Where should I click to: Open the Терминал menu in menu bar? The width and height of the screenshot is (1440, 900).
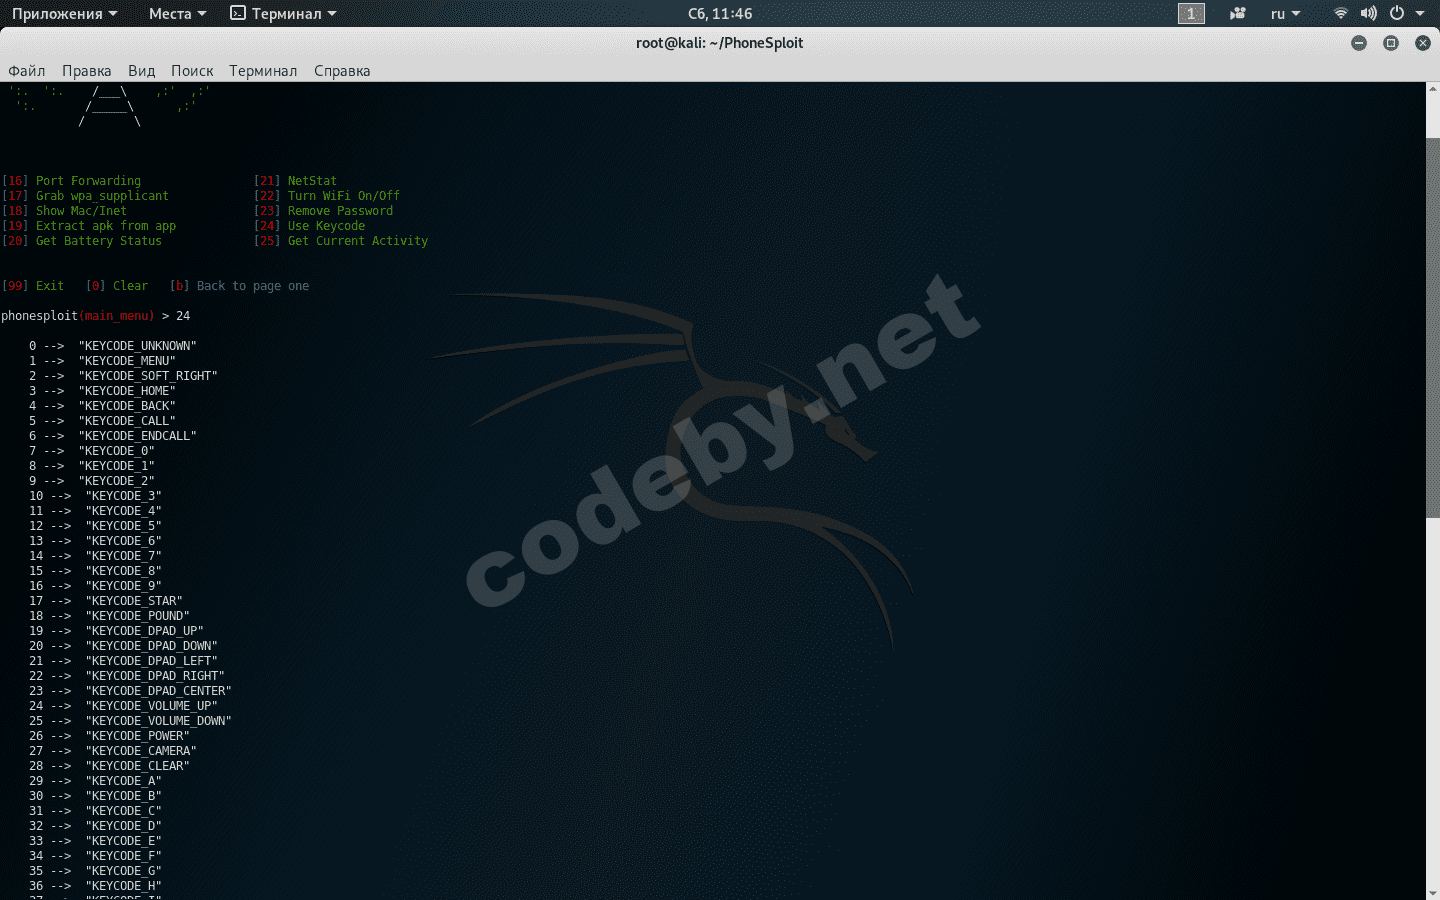coord(263,71)
